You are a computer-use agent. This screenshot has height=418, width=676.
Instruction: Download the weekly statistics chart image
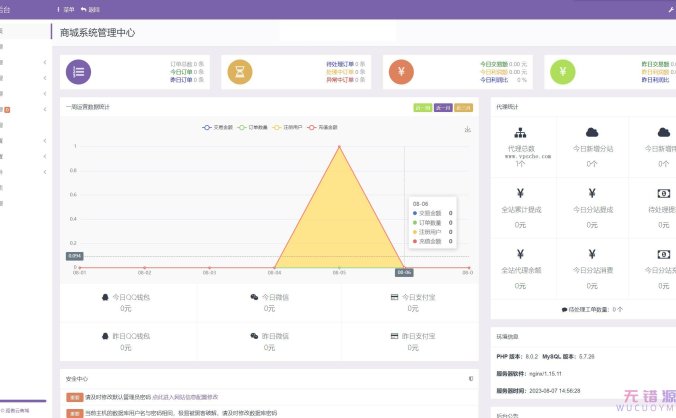tap(467, 129)
